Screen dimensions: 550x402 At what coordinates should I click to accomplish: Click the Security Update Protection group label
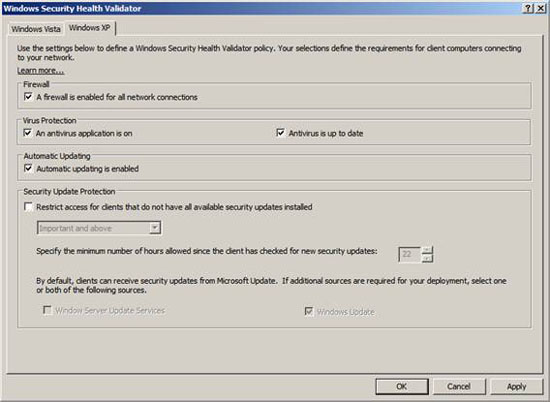69,192
